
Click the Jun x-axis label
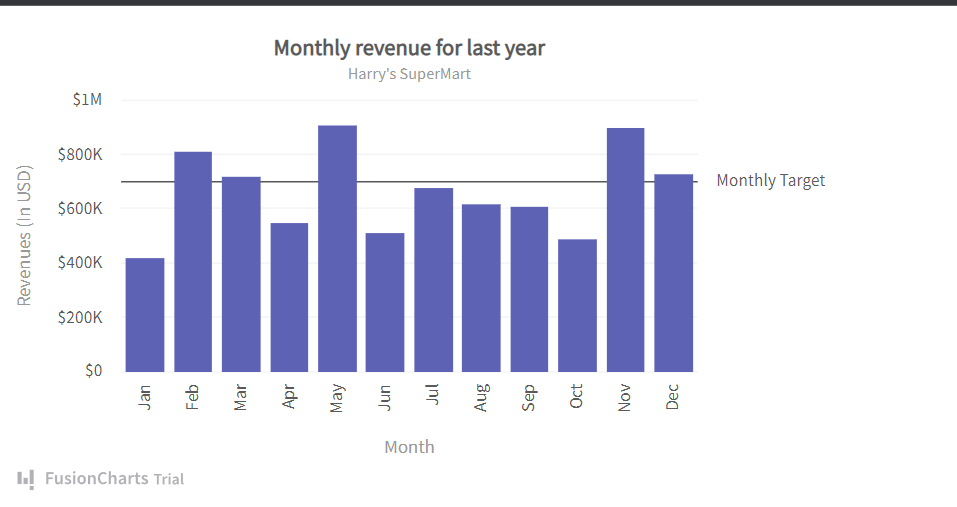point(385,397)
